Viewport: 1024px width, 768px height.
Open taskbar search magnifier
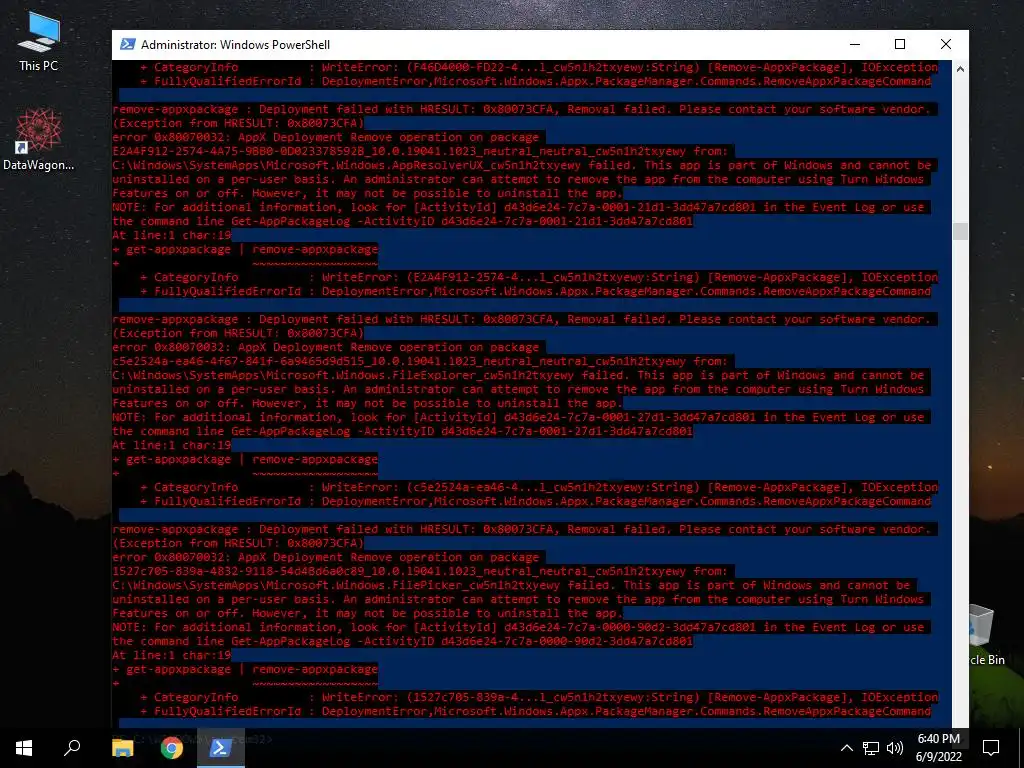click(x=72, y=748)
